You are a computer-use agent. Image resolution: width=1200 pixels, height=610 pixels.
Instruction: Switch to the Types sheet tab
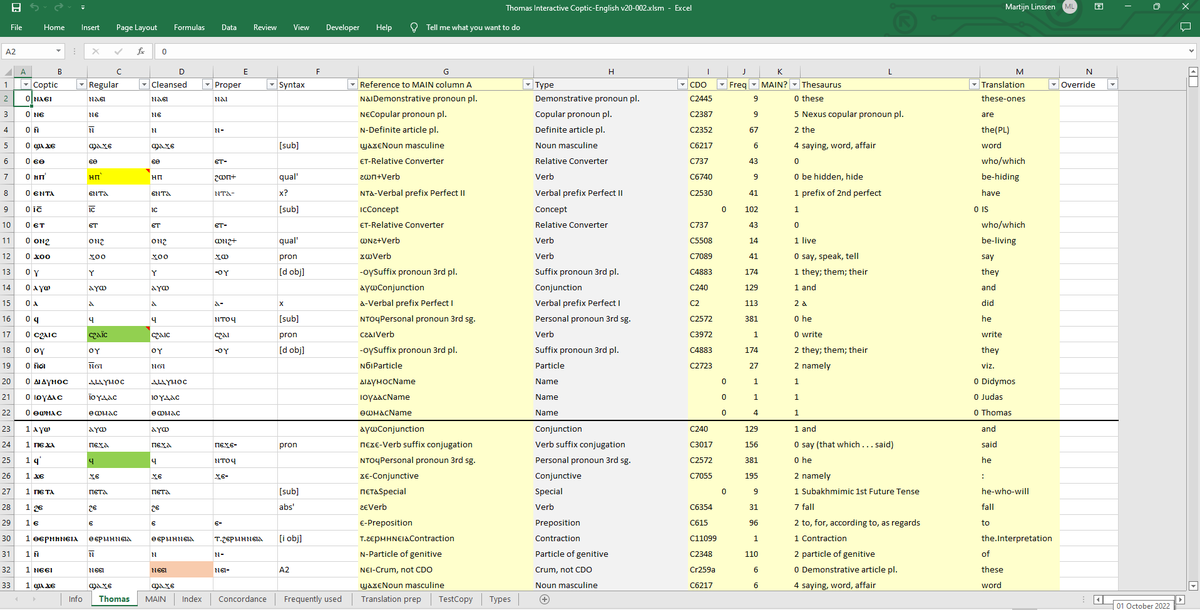point(501,599)
